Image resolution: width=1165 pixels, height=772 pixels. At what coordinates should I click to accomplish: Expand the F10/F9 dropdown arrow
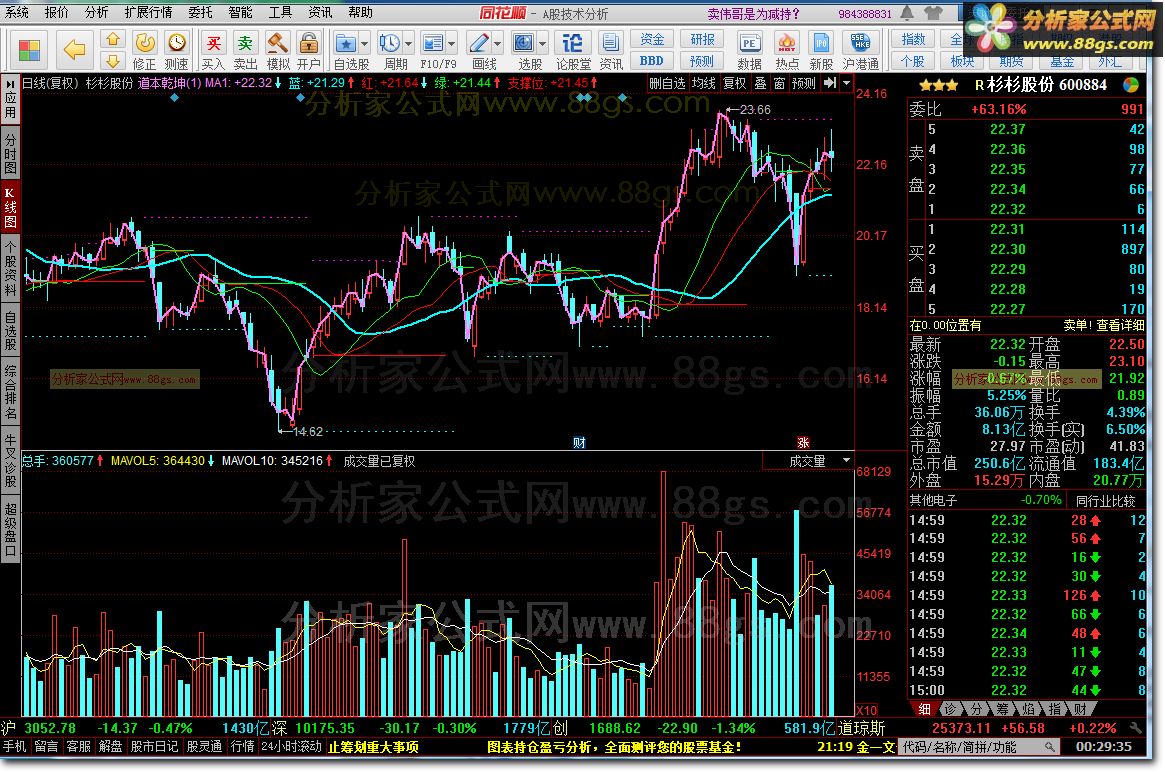[x=452, y=44]
